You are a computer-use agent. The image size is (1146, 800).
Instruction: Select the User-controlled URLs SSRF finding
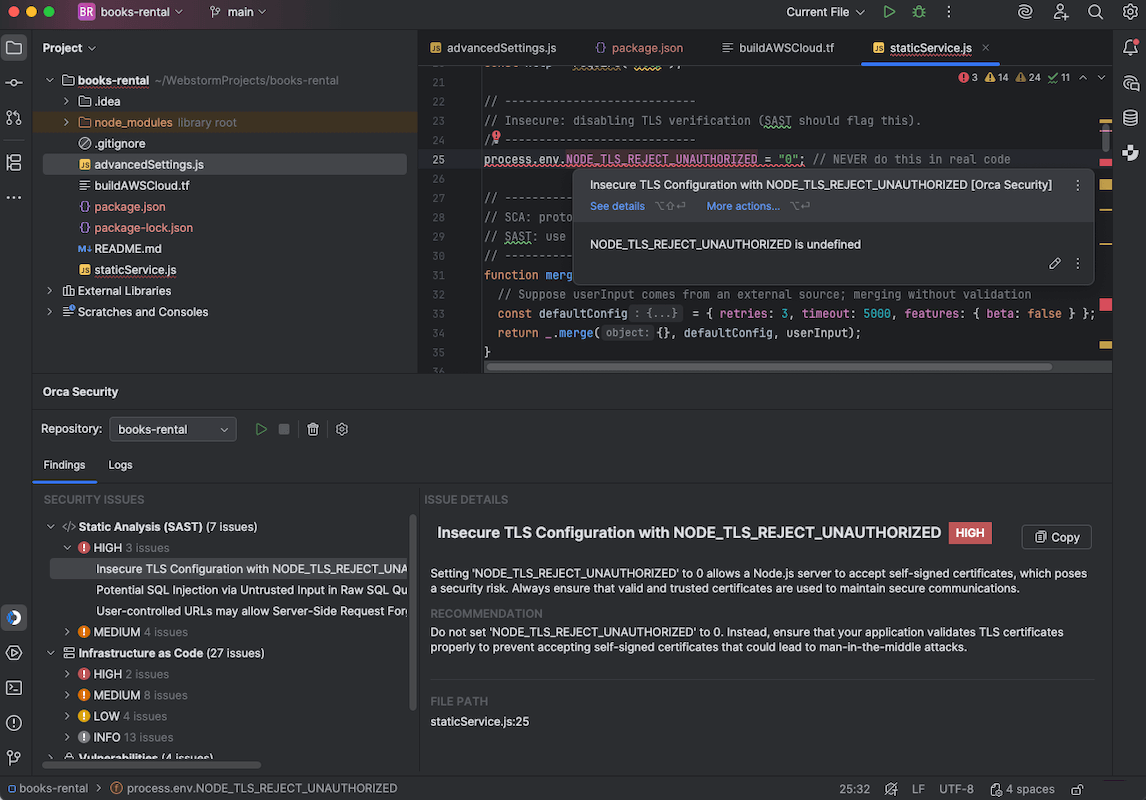[x=251, y=612]
